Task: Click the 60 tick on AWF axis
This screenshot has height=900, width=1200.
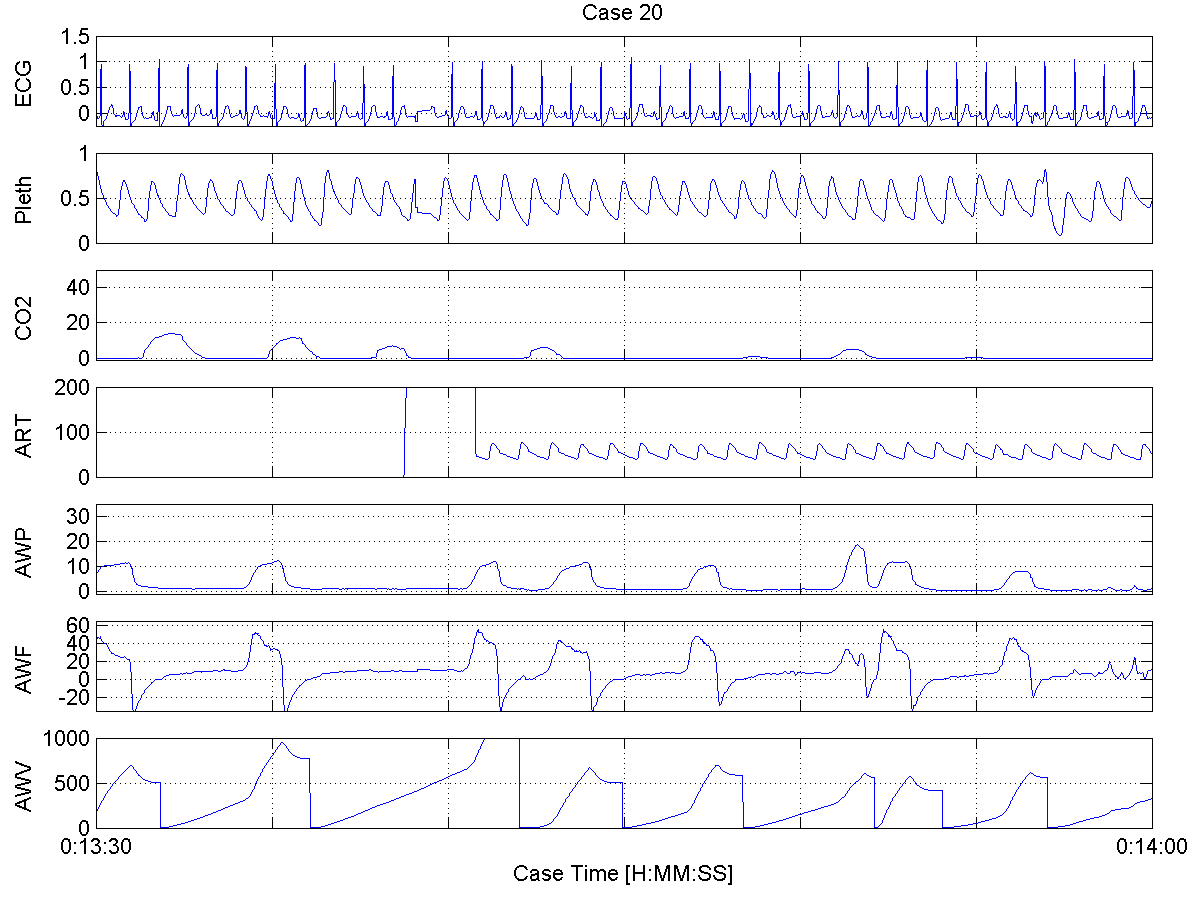Action: pos(80,626)
